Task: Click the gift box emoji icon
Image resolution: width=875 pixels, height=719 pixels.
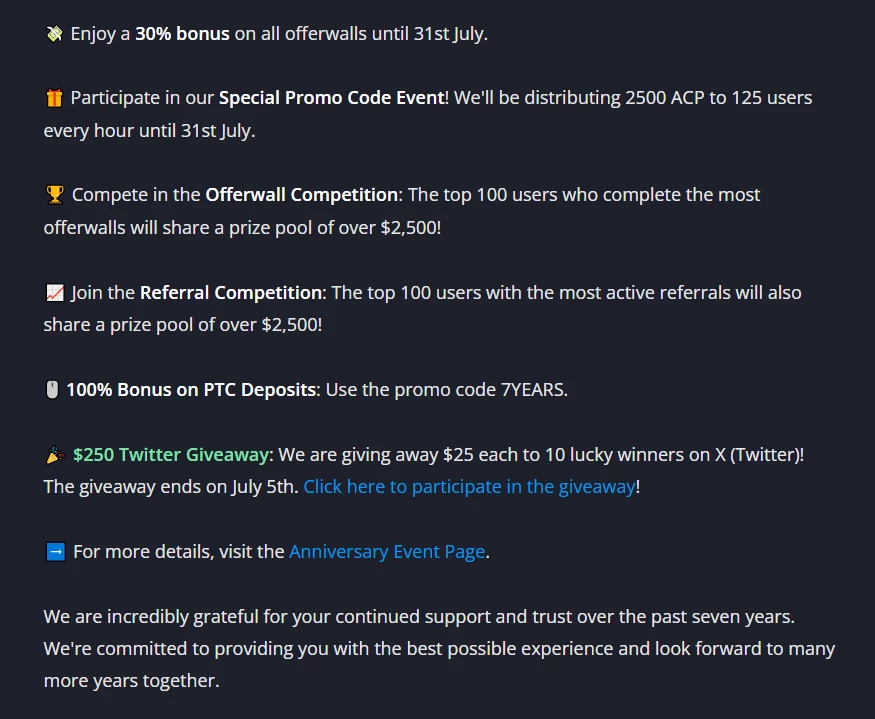Action: point(54,98)
